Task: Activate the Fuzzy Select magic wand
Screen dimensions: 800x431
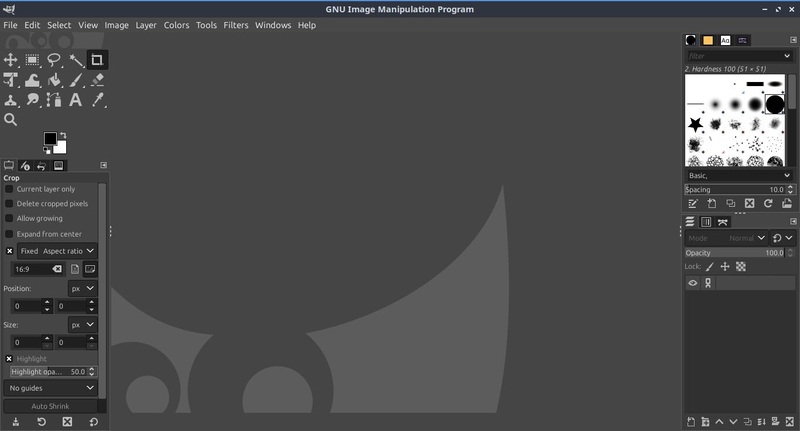Action: (x=76, y=60)
